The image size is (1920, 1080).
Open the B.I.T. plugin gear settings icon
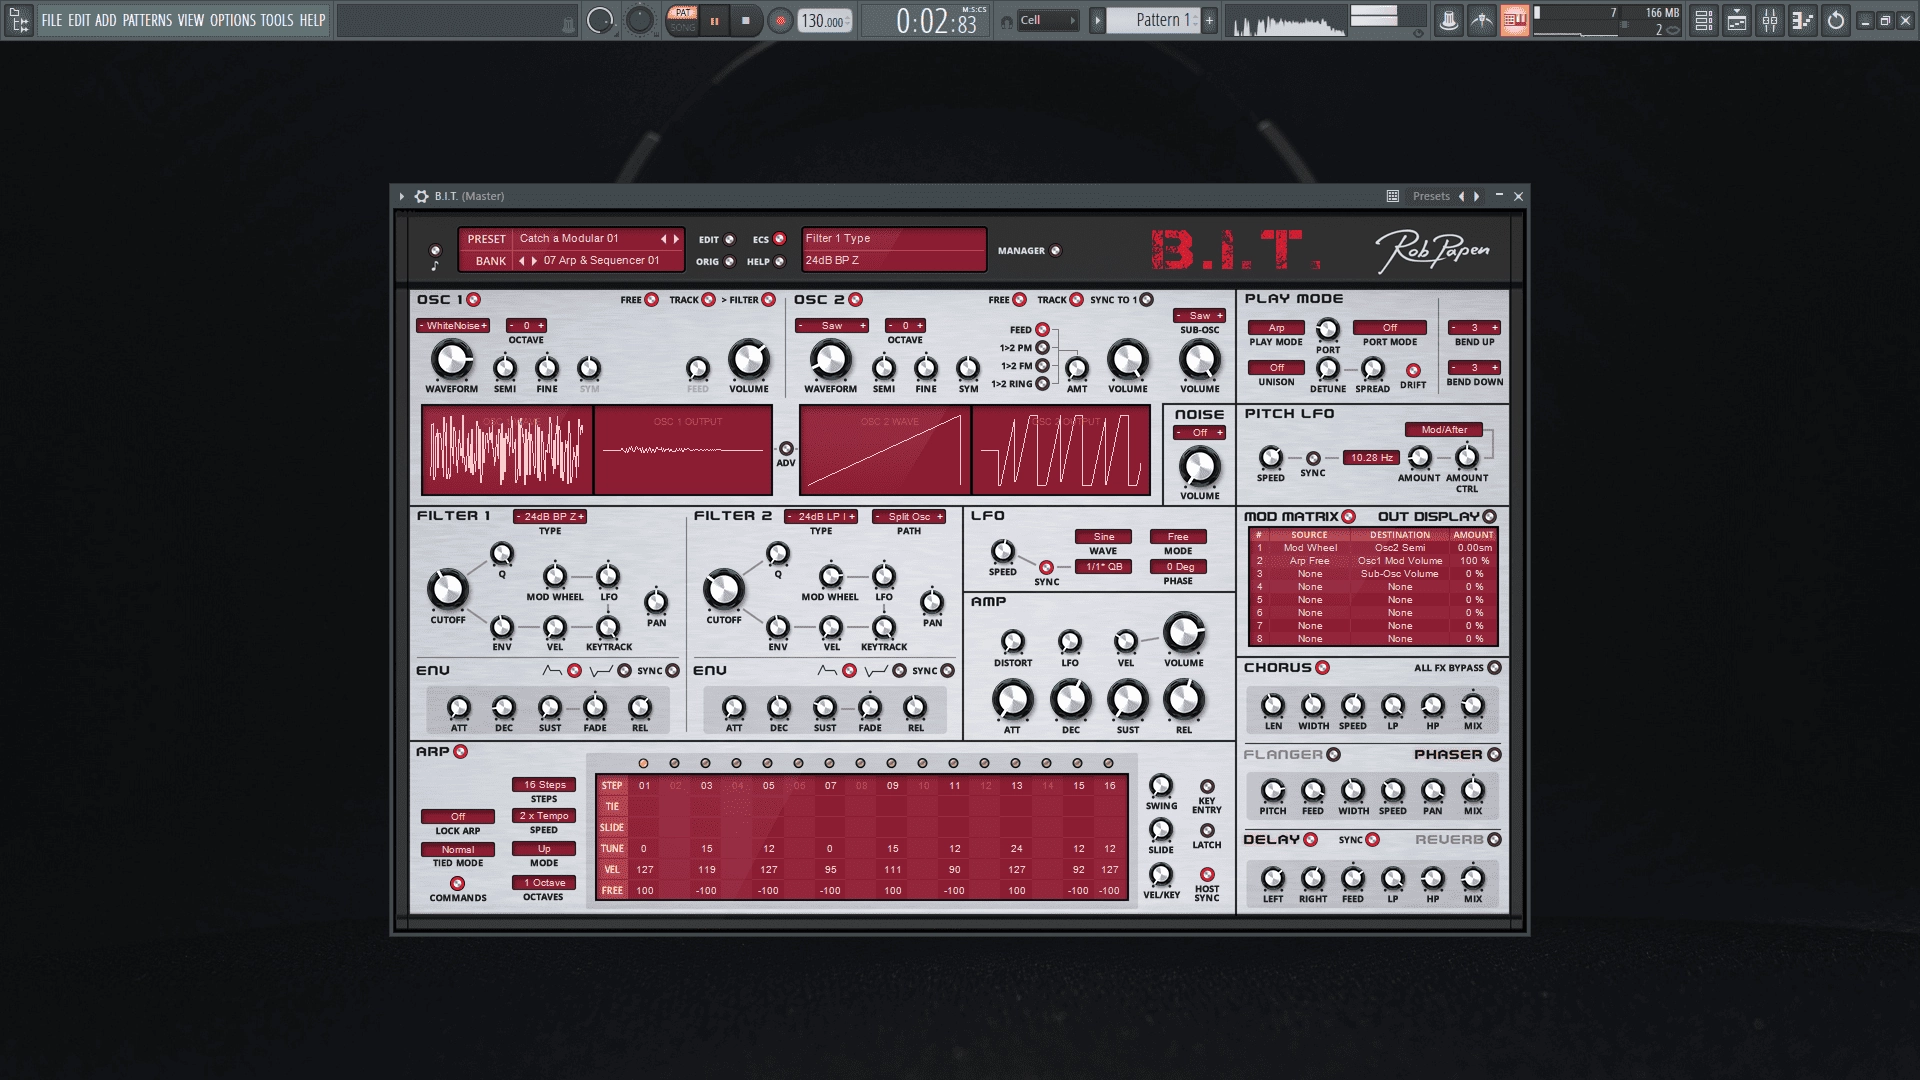coord(421,196)
